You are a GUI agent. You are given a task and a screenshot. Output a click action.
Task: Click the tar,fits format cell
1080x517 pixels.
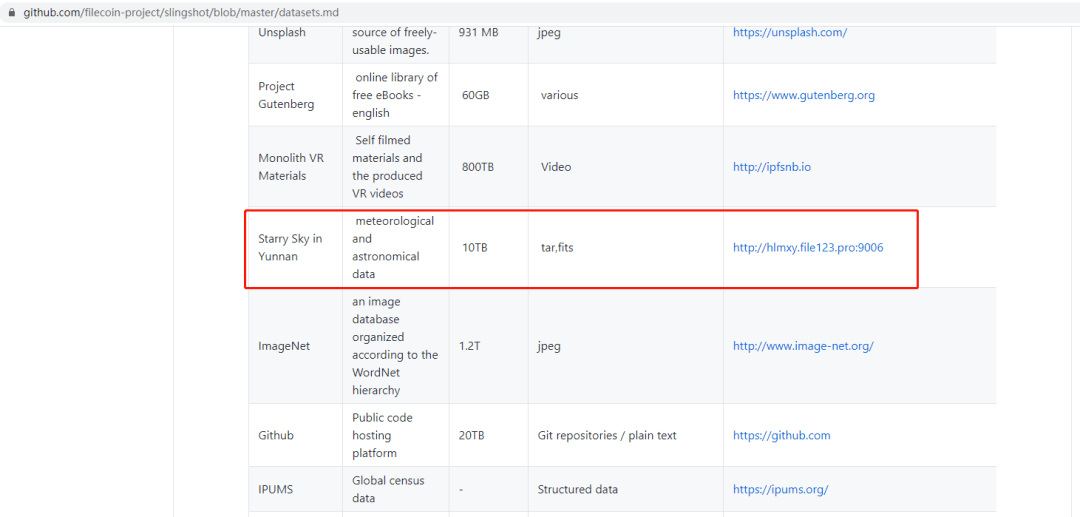pyautogui.click(x=625, y=248)
